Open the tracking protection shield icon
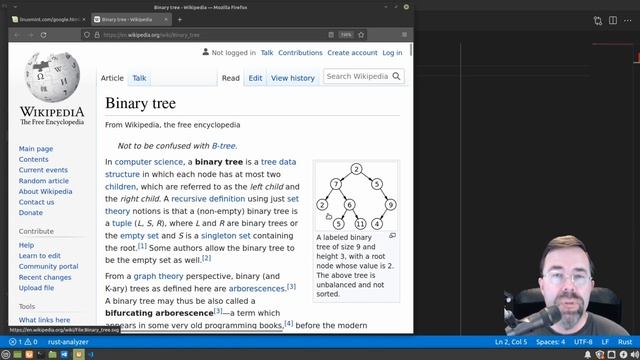Screen dimensions: 640x360 [87, 35]
